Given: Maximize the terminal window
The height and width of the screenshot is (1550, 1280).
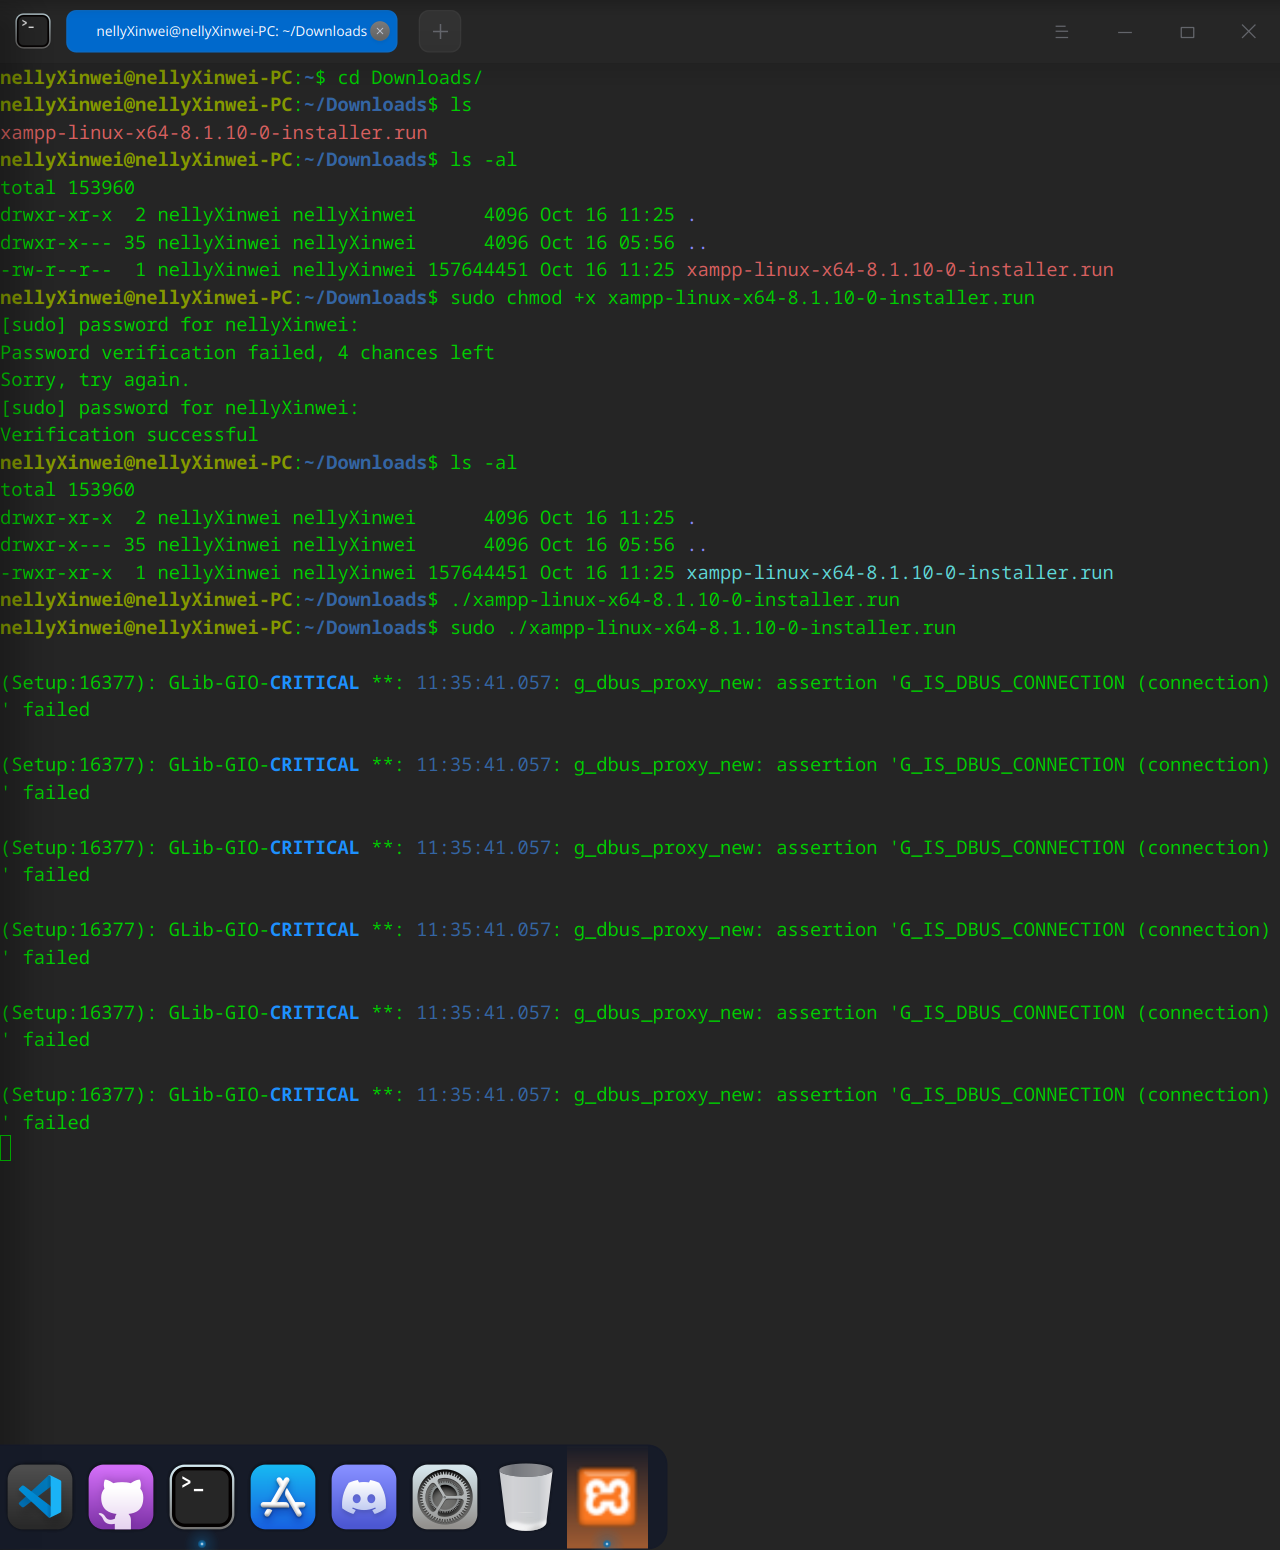Looking at the screenshot, I should (x=1187, y=32).
